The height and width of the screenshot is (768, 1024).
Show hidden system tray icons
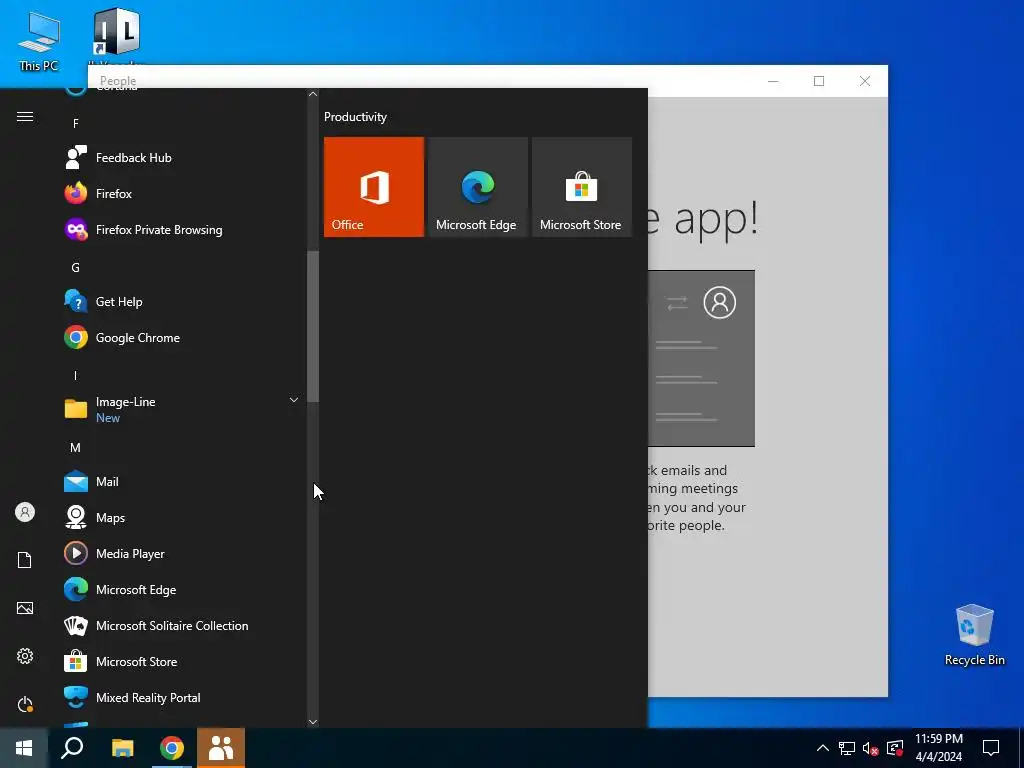click(823, 748)
